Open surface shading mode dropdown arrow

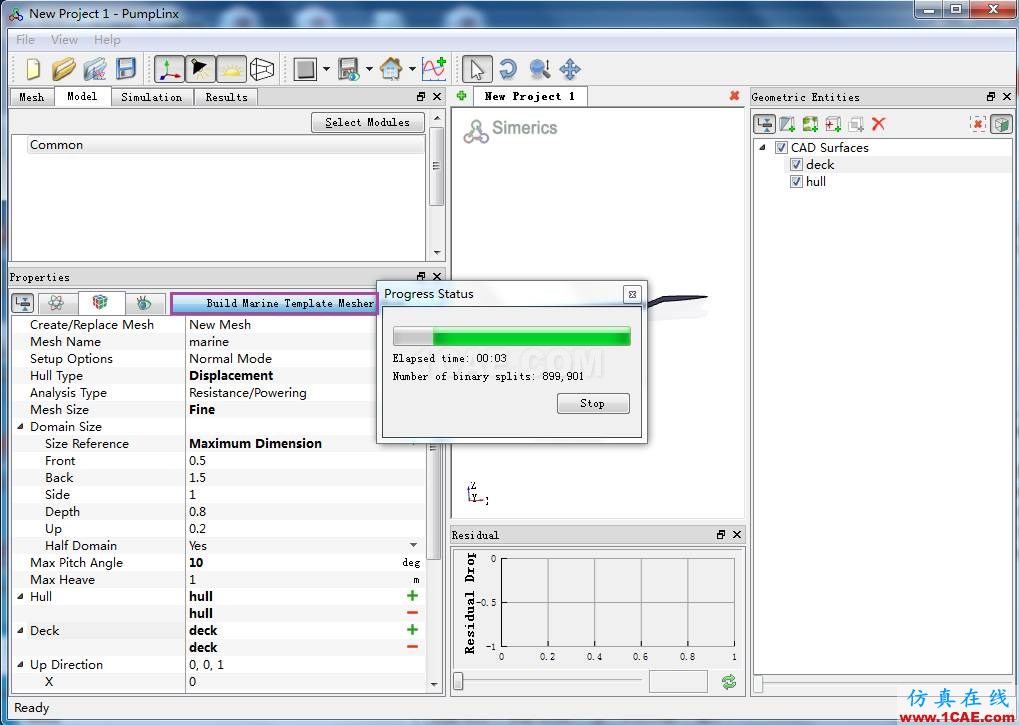click(x=326, y=69)
